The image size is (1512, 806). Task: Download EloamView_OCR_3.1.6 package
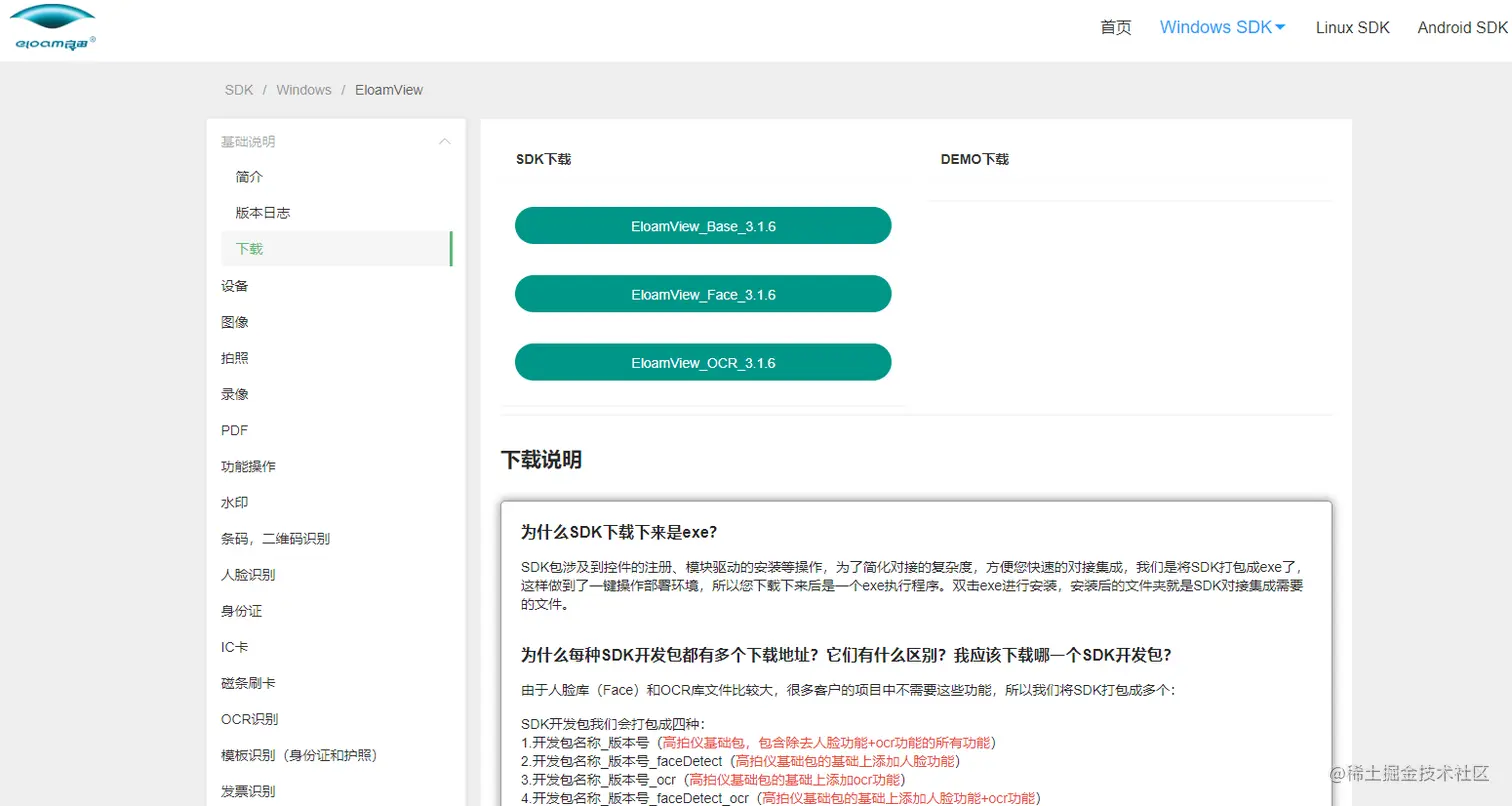pyautogui.click(x=703, y=362)
